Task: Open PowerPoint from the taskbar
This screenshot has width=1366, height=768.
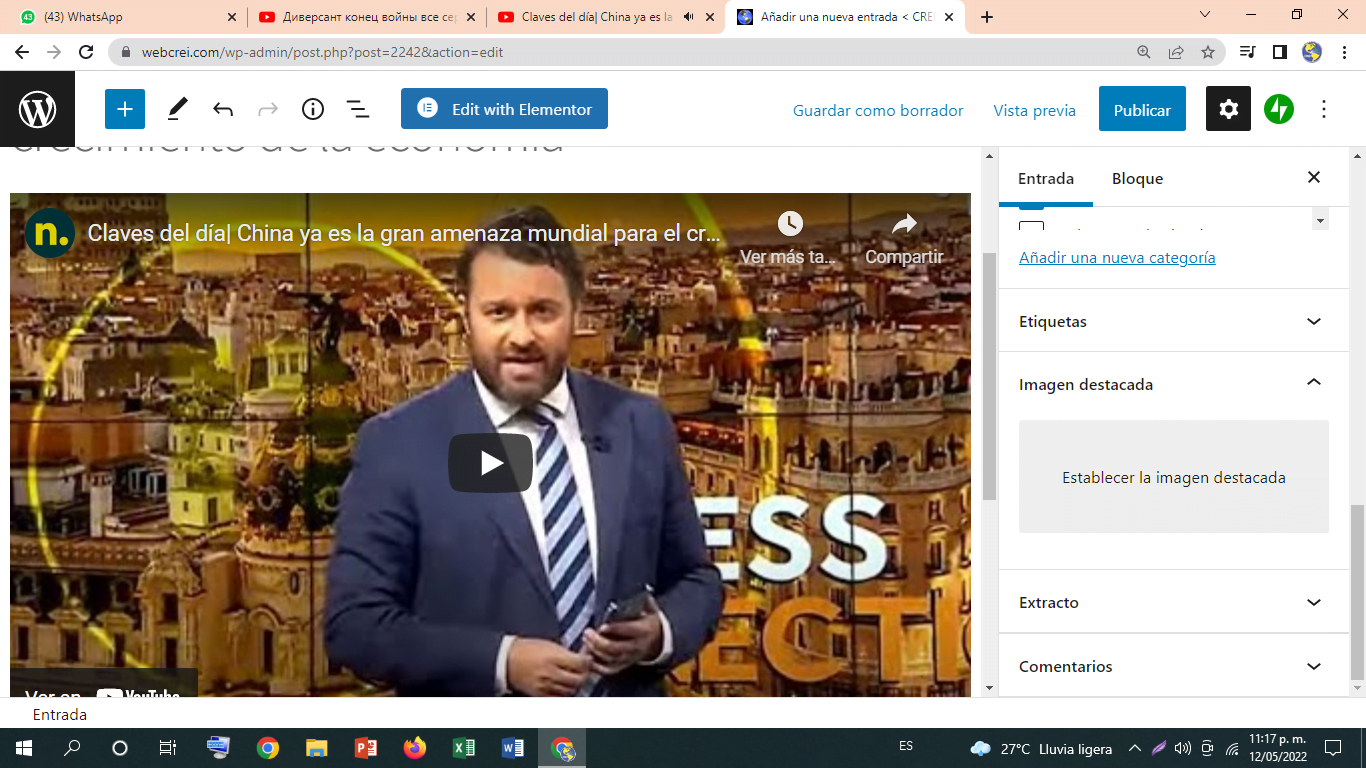Action: point(365,748)
